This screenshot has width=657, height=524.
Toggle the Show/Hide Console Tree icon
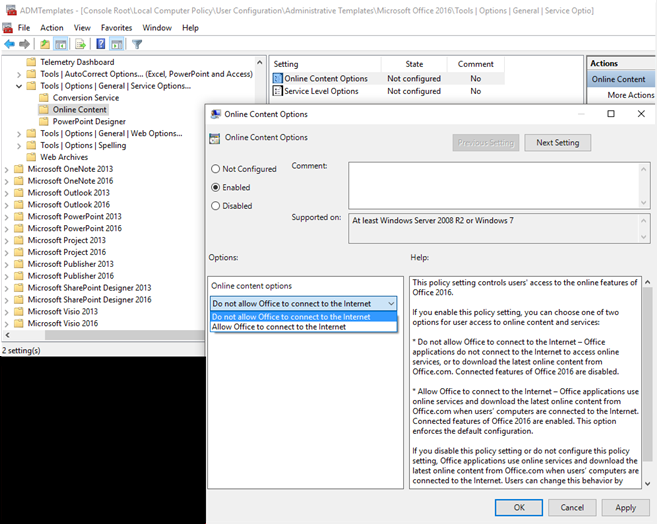coord(61,44)
